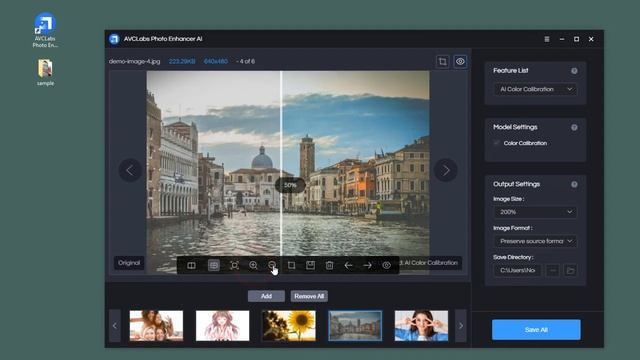Image resolution: width=640 pixels, height=360 pixels.
Task: Click the 50% split slider handle
Action: pos(290,185)
